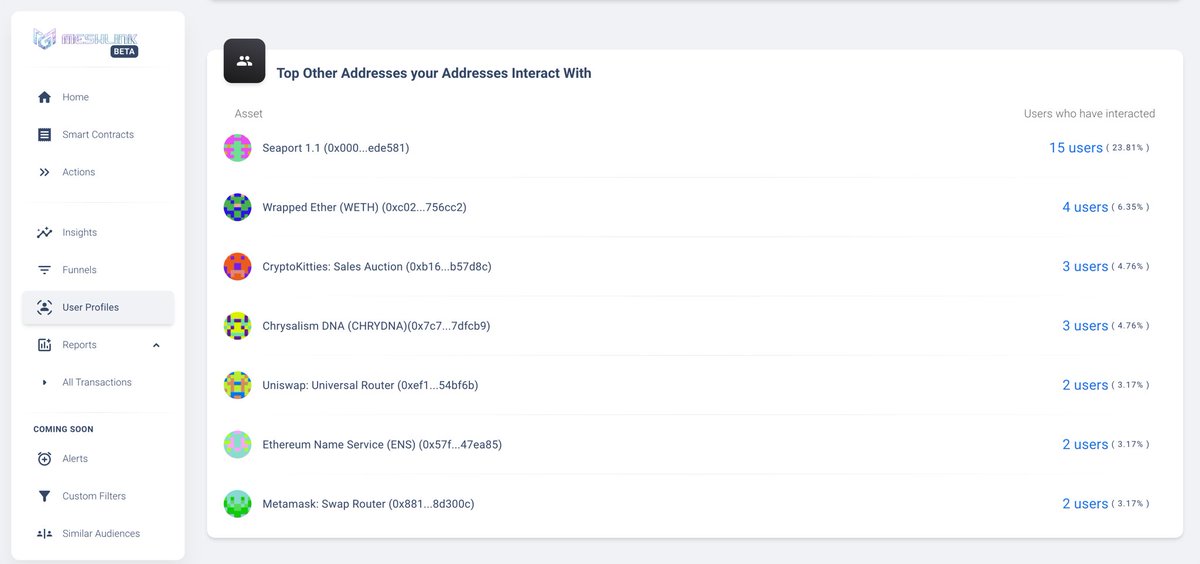Click the Chrysalism DNA identicon avatar
1200x564 pixels.
237,326
